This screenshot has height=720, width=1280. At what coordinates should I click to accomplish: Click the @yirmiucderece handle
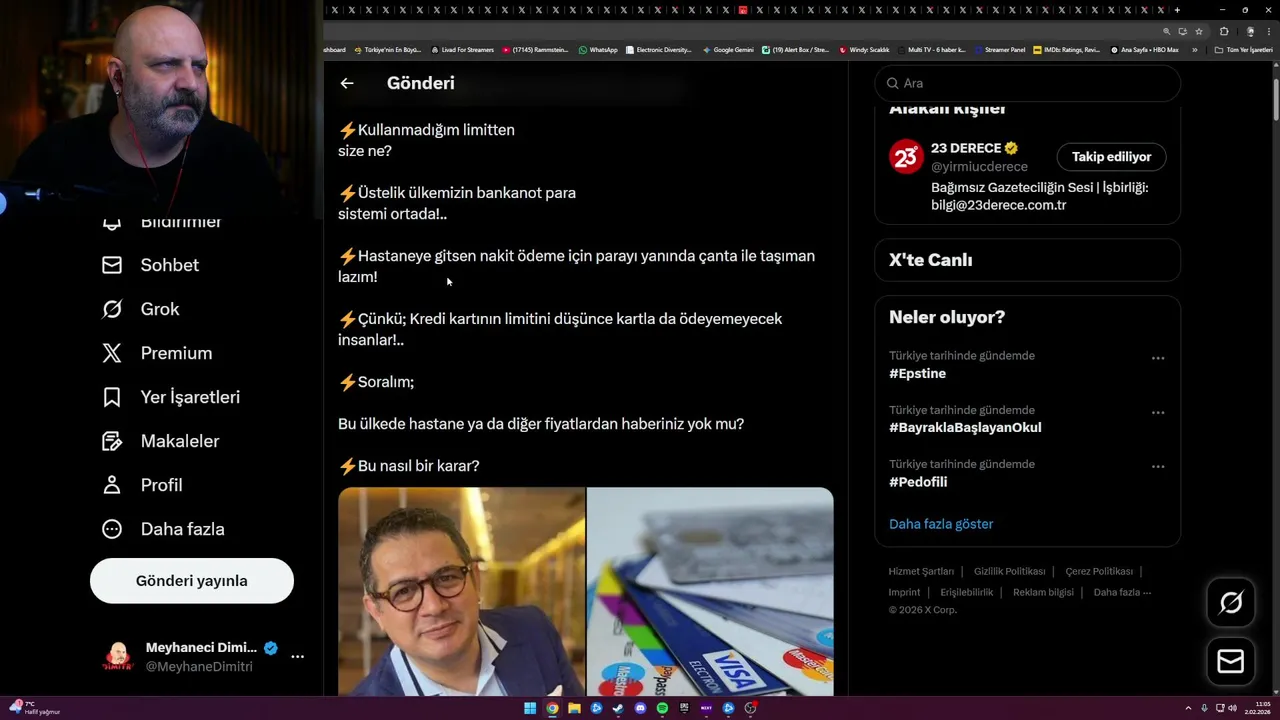point(979,167)
